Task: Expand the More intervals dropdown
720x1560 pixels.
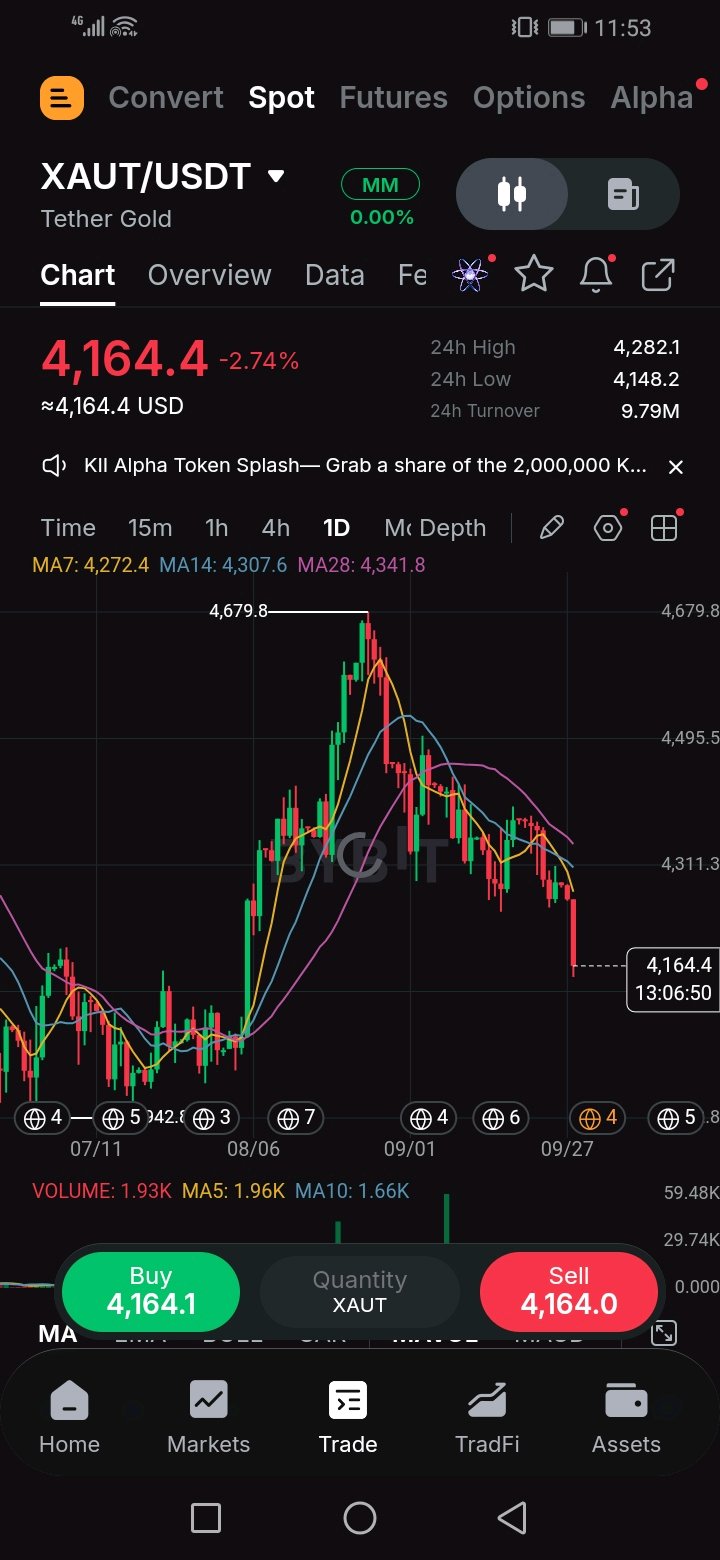Action: (397, 528)
